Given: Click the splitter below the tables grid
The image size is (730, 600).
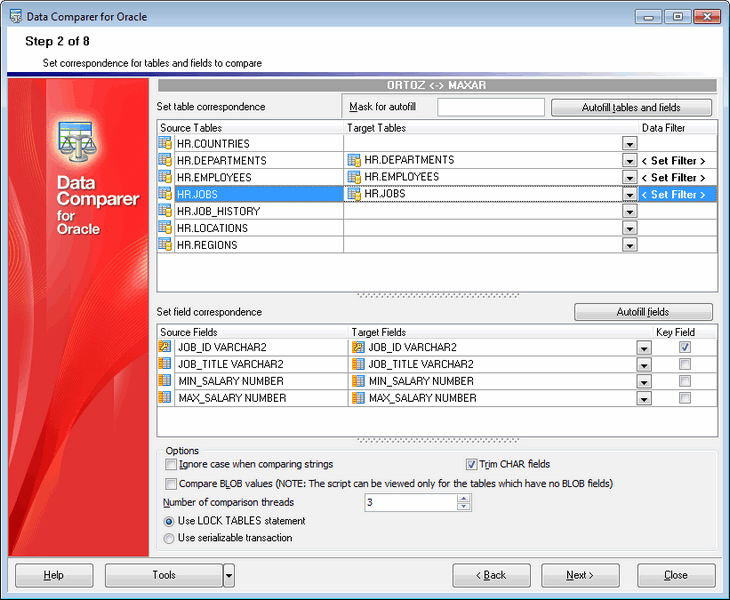Looking at the screenshot, I should 438,295.
